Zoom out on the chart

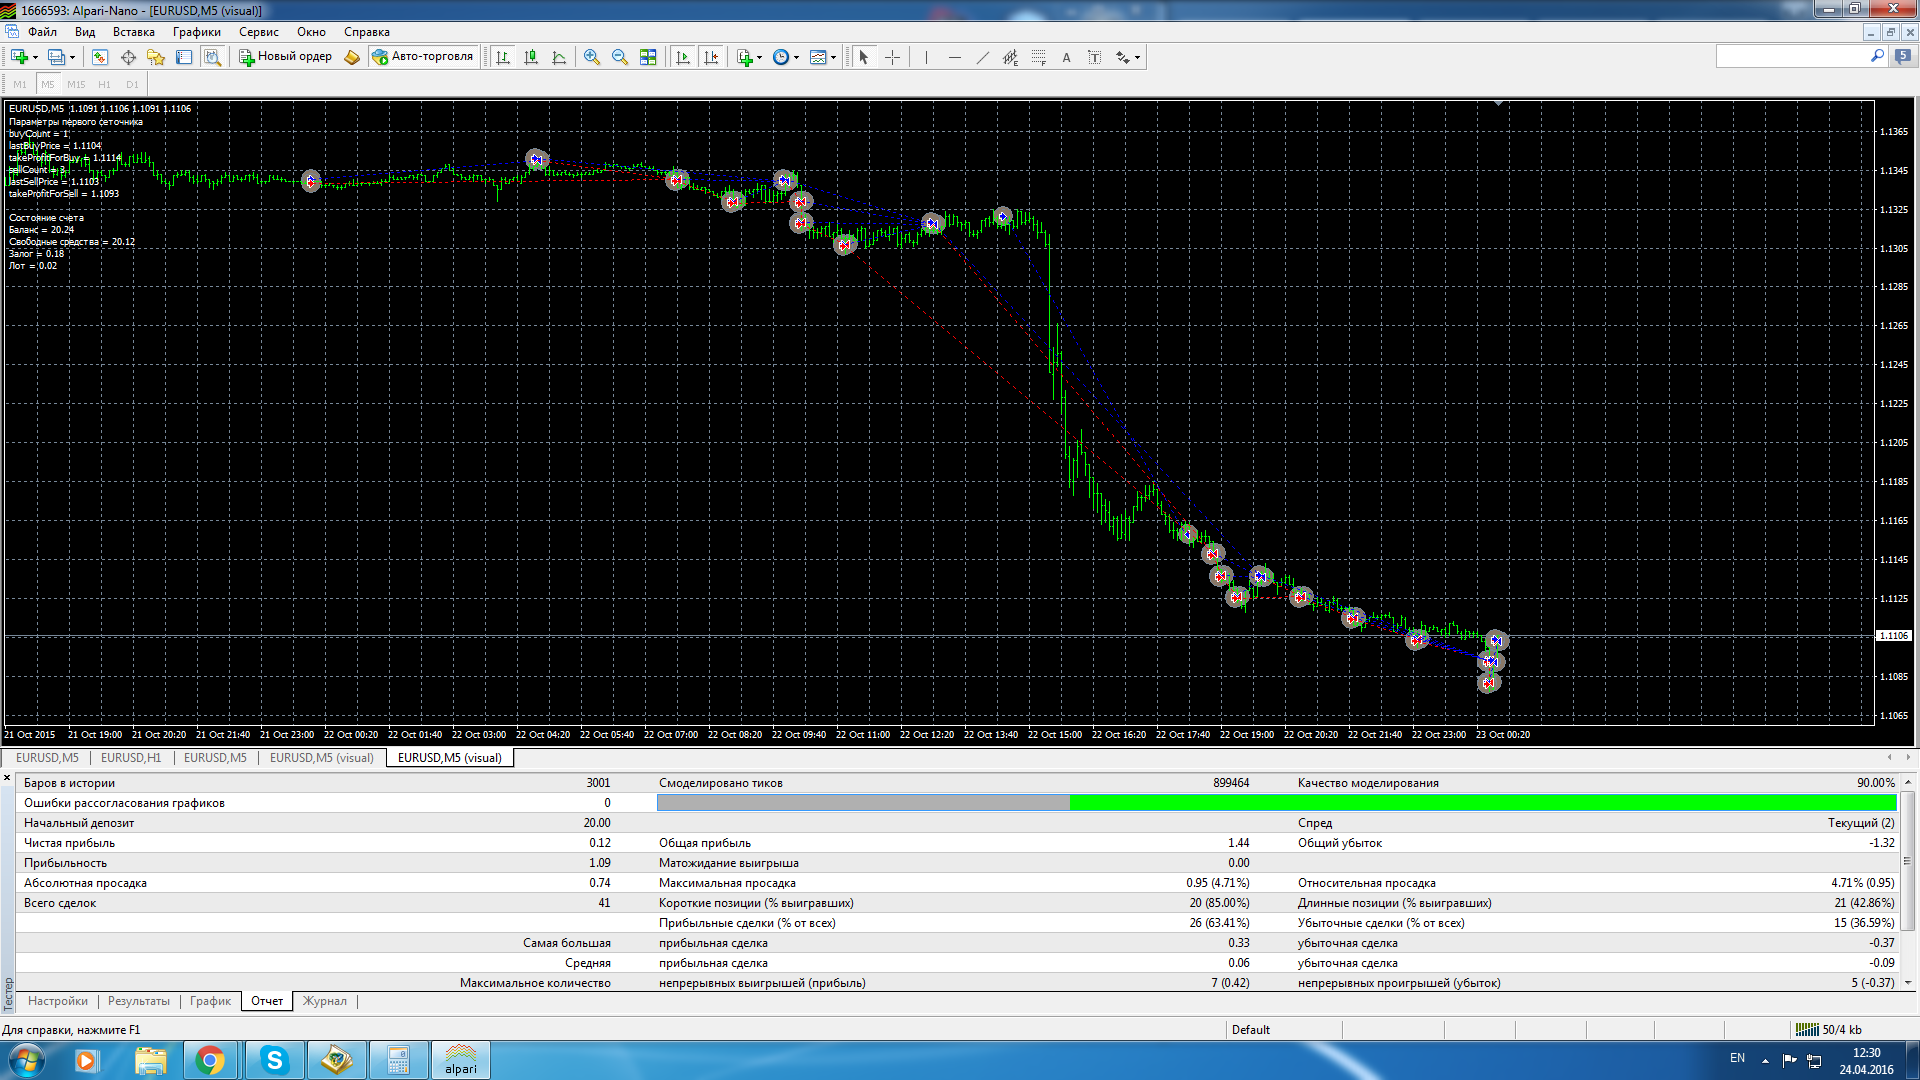tap(620, 57)
